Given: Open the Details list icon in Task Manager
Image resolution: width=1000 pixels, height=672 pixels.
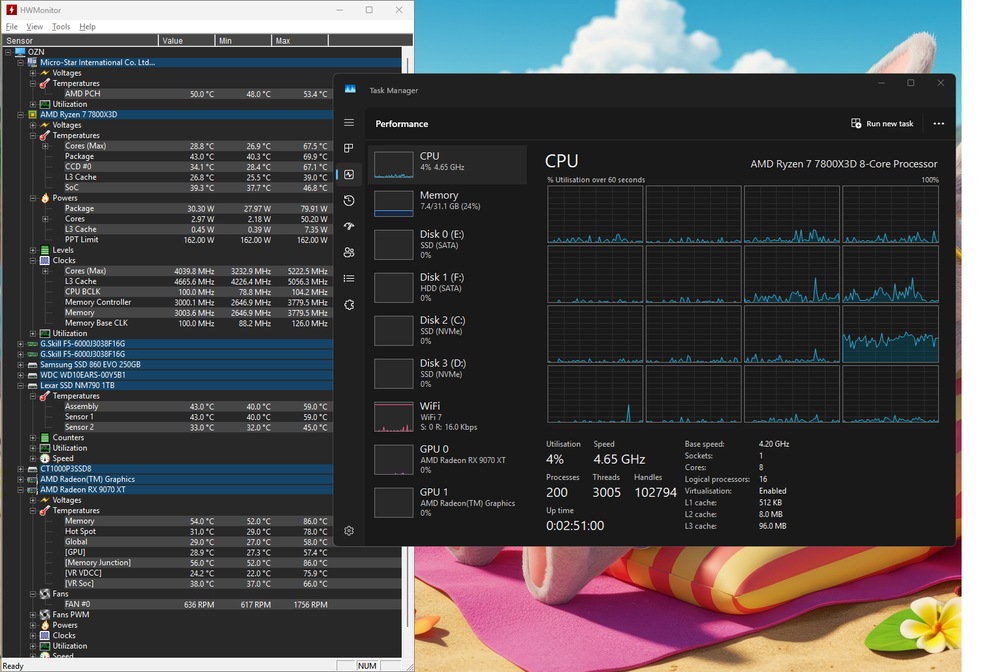Looking at the screenshot, I should [x=349, y=279].
